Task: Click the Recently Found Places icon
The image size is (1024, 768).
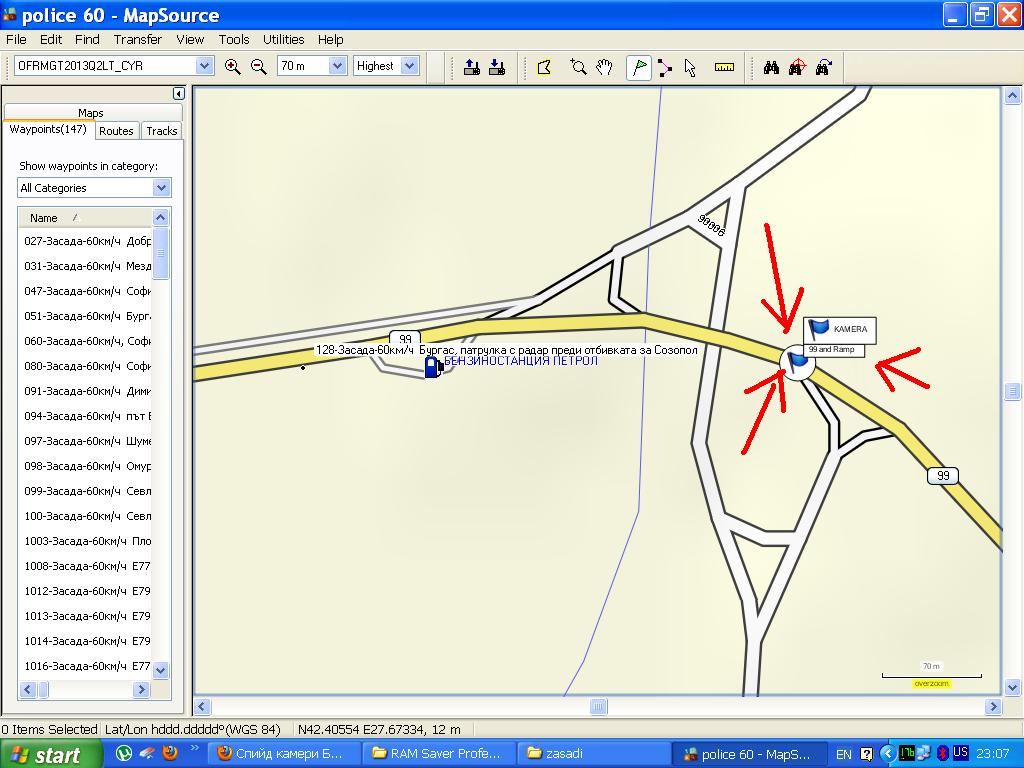Action: 824,67
